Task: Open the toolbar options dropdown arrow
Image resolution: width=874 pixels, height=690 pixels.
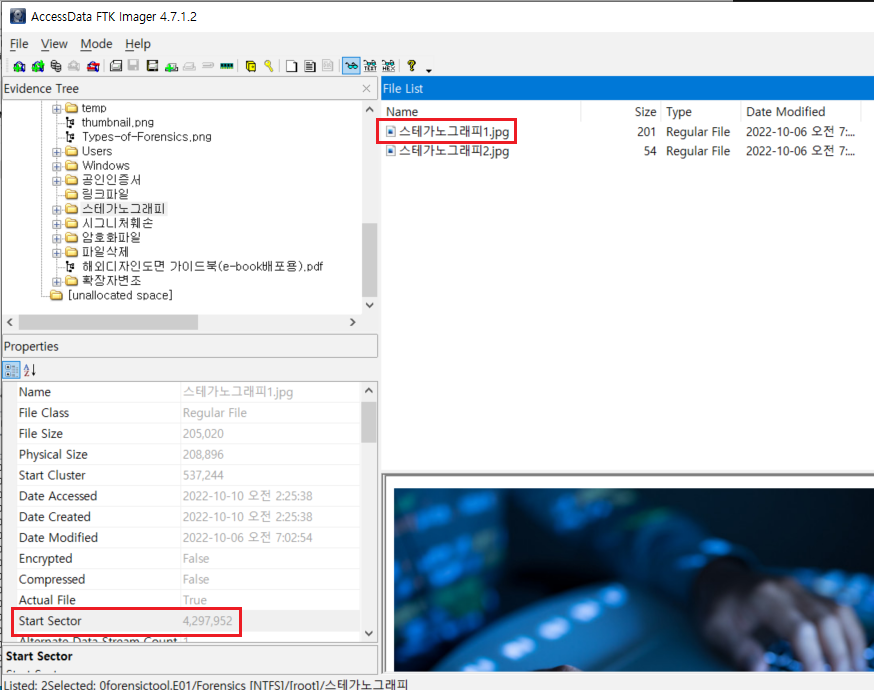Action: pos(429,70)
